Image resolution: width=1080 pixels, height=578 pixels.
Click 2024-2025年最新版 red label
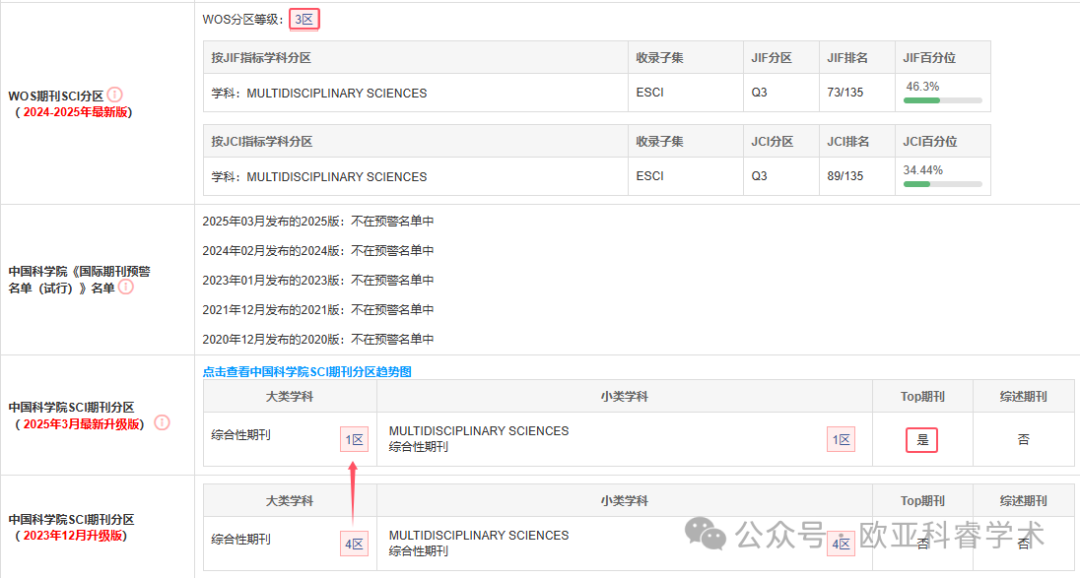[75, 112]
